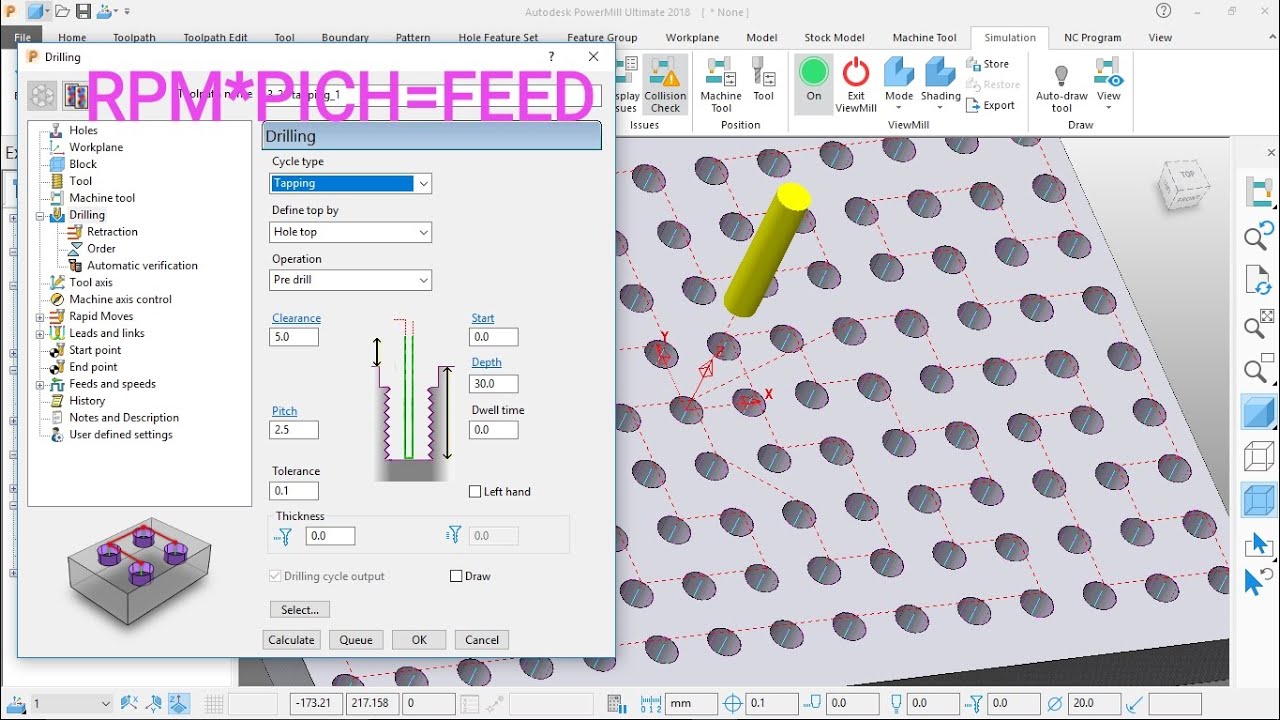The image size is (1280, 720).
Task: Expand the Feeds and speeds tree node
Action: tap(40, 385)
